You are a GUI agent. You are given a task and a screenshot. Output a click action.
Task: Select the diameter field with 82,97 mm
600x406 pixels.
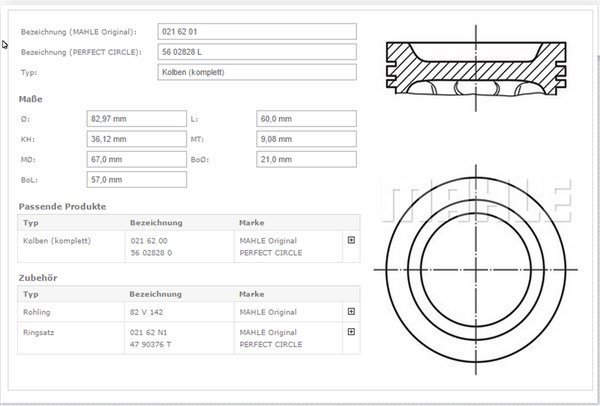coord(137,119)
